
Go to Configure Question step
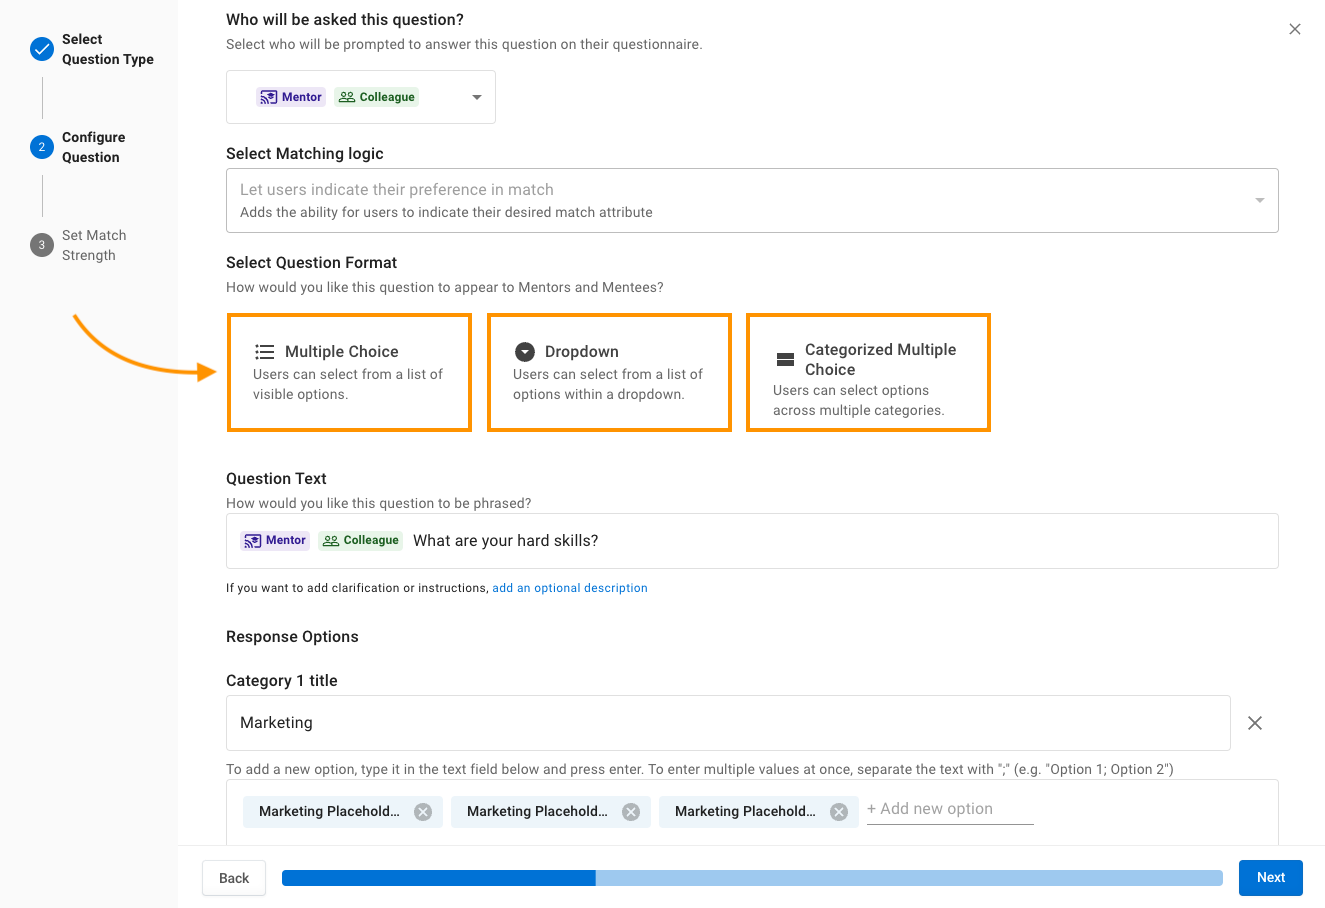92,147
